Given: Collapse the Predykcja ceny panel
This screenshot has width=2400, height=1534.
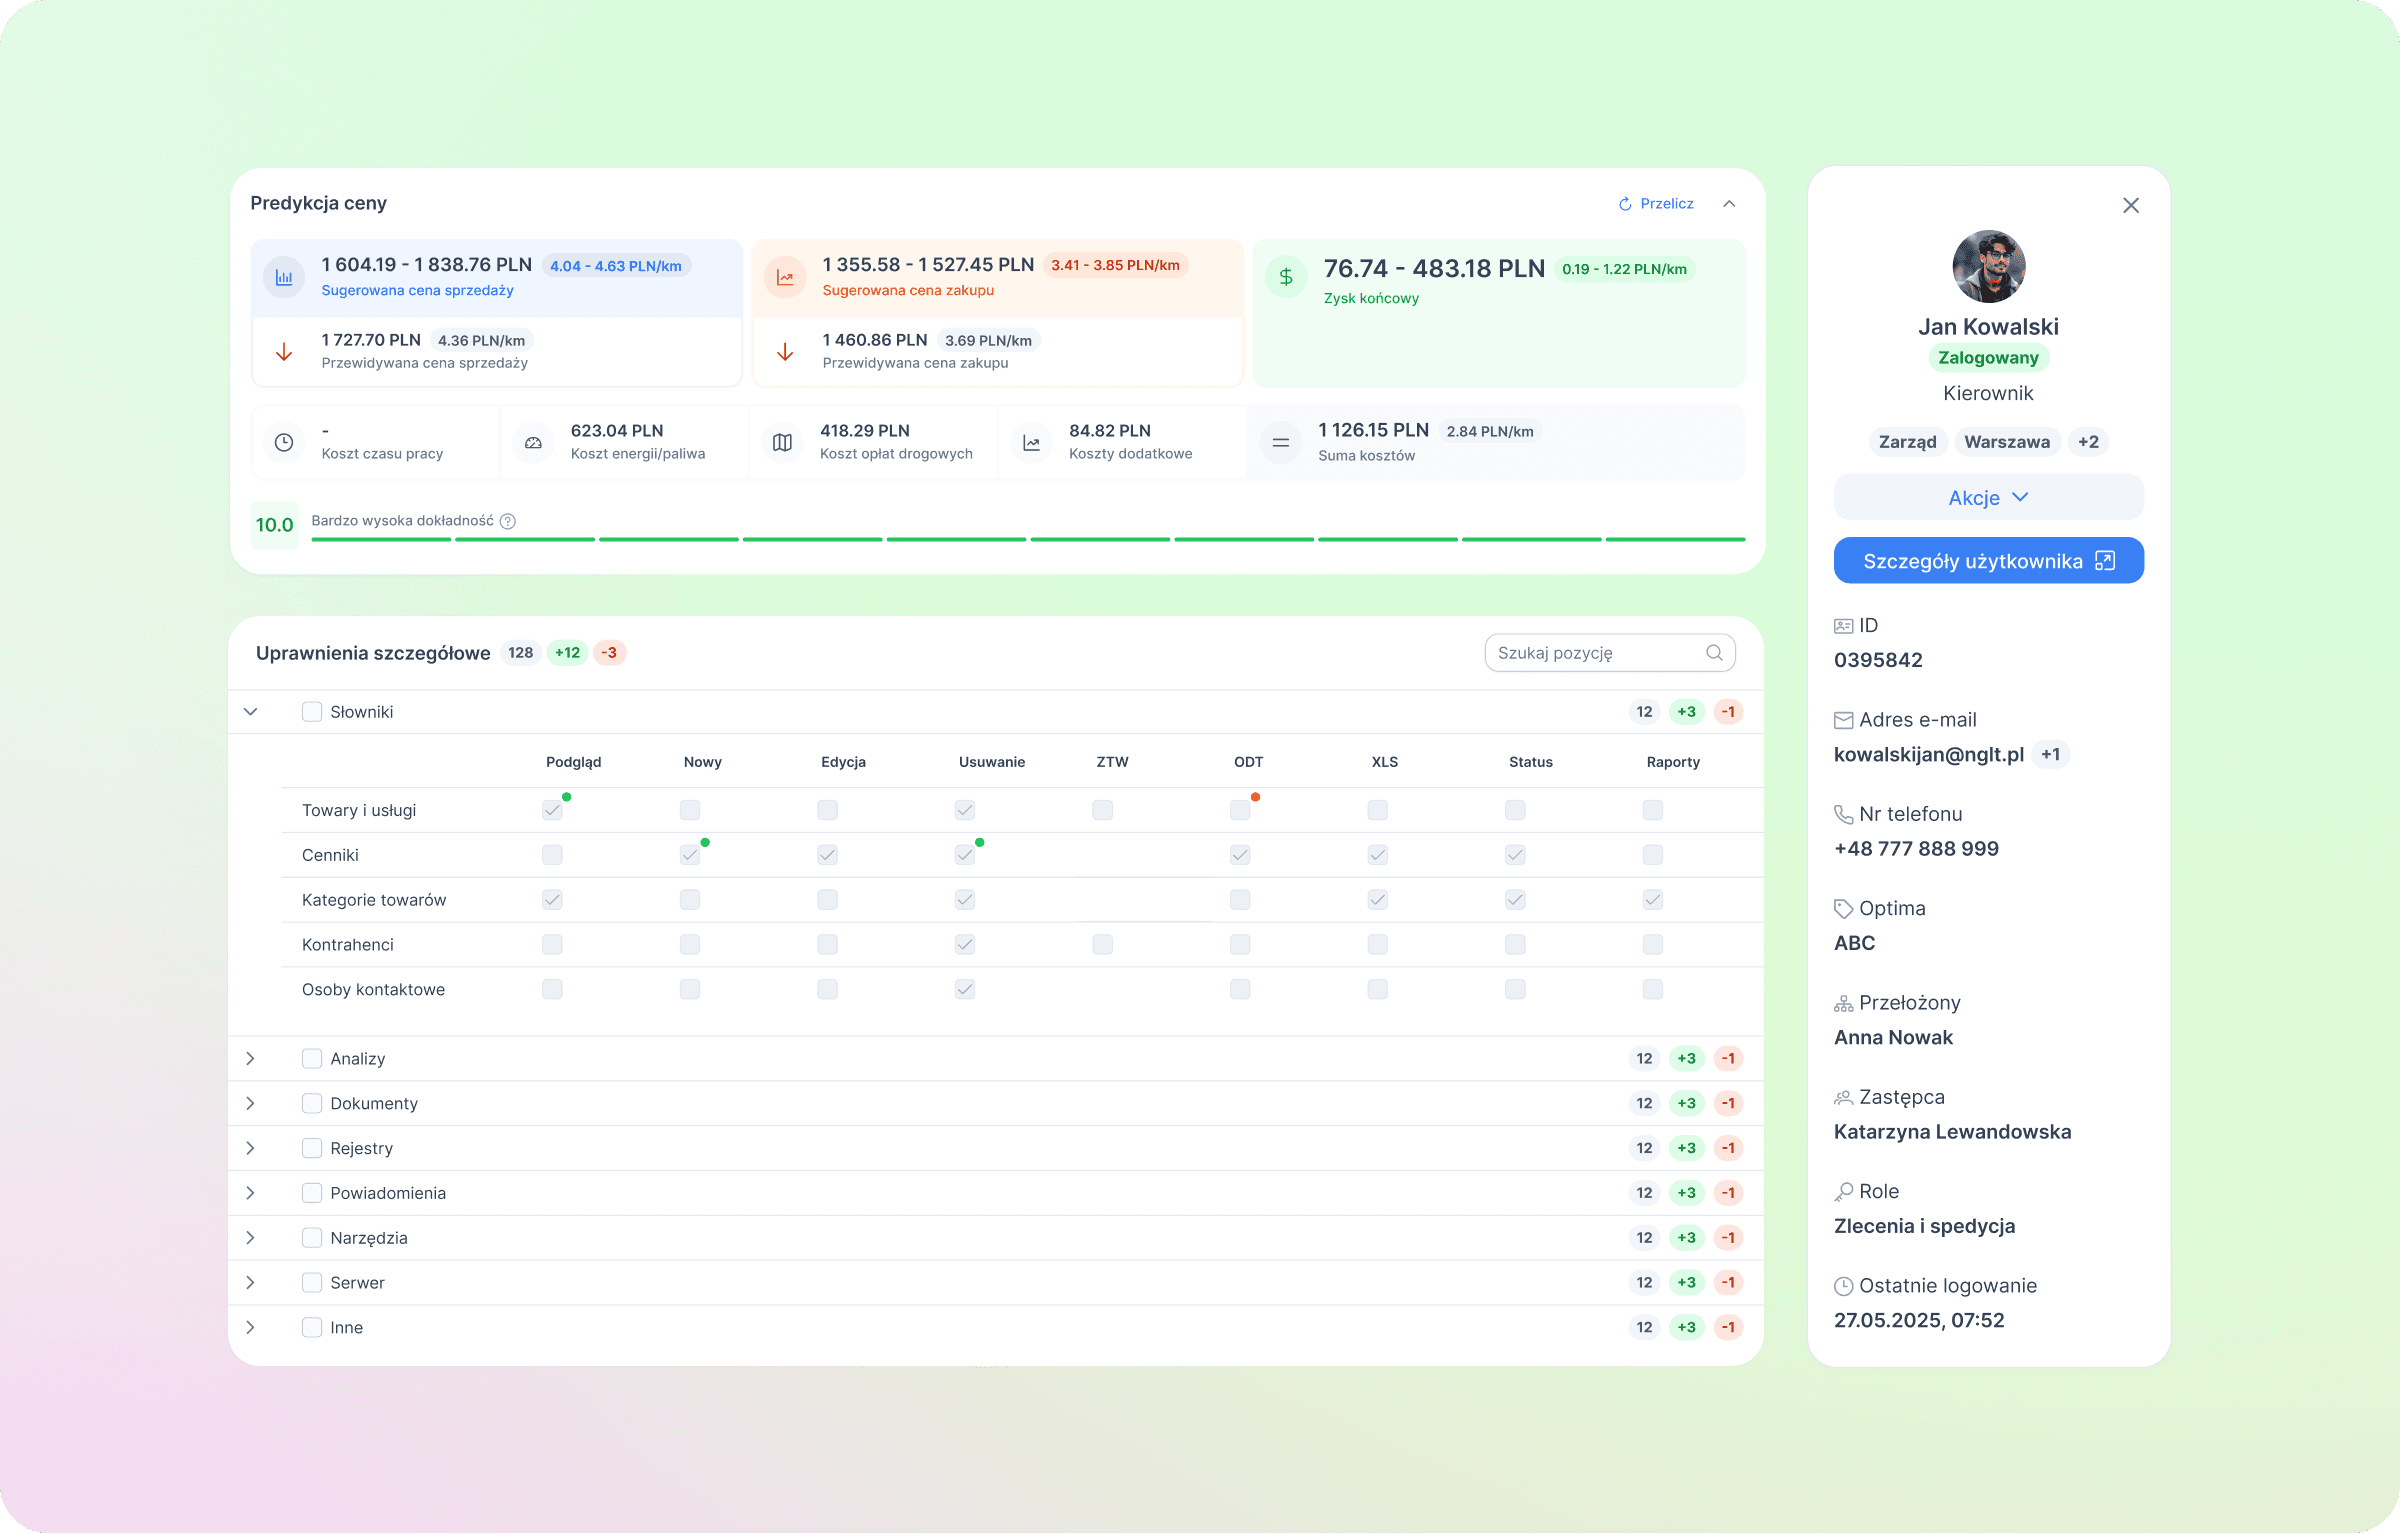Looking at the screenshot, I should 1729,204.
